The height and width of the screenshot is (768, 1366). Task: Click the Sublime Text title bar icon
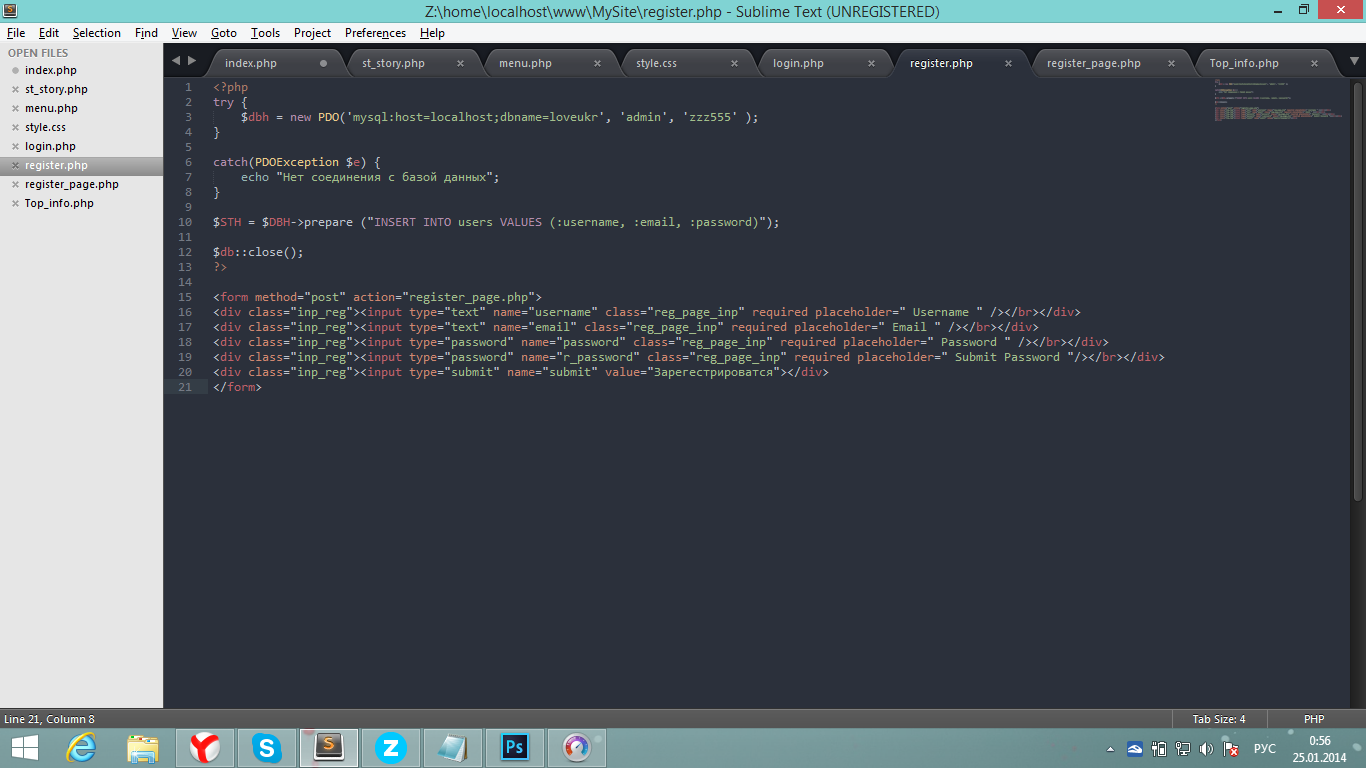[12, 11]
